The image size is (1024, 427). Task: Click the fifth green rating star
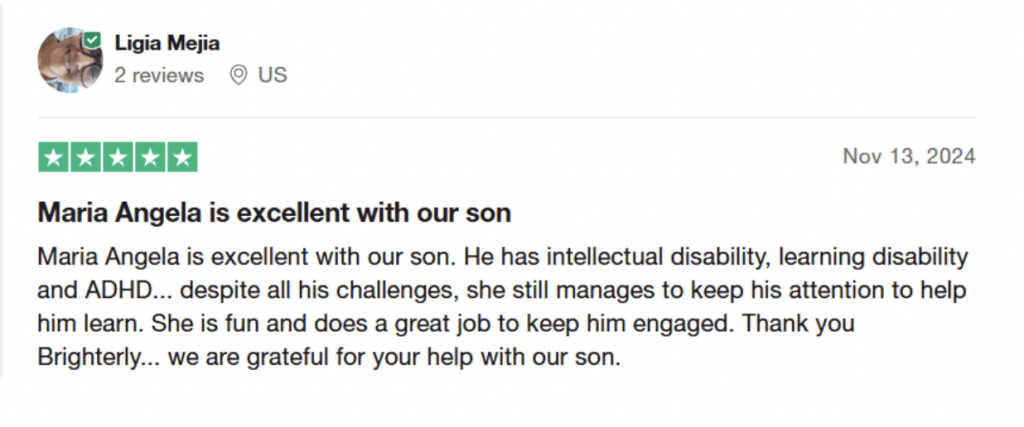(182, 157)
